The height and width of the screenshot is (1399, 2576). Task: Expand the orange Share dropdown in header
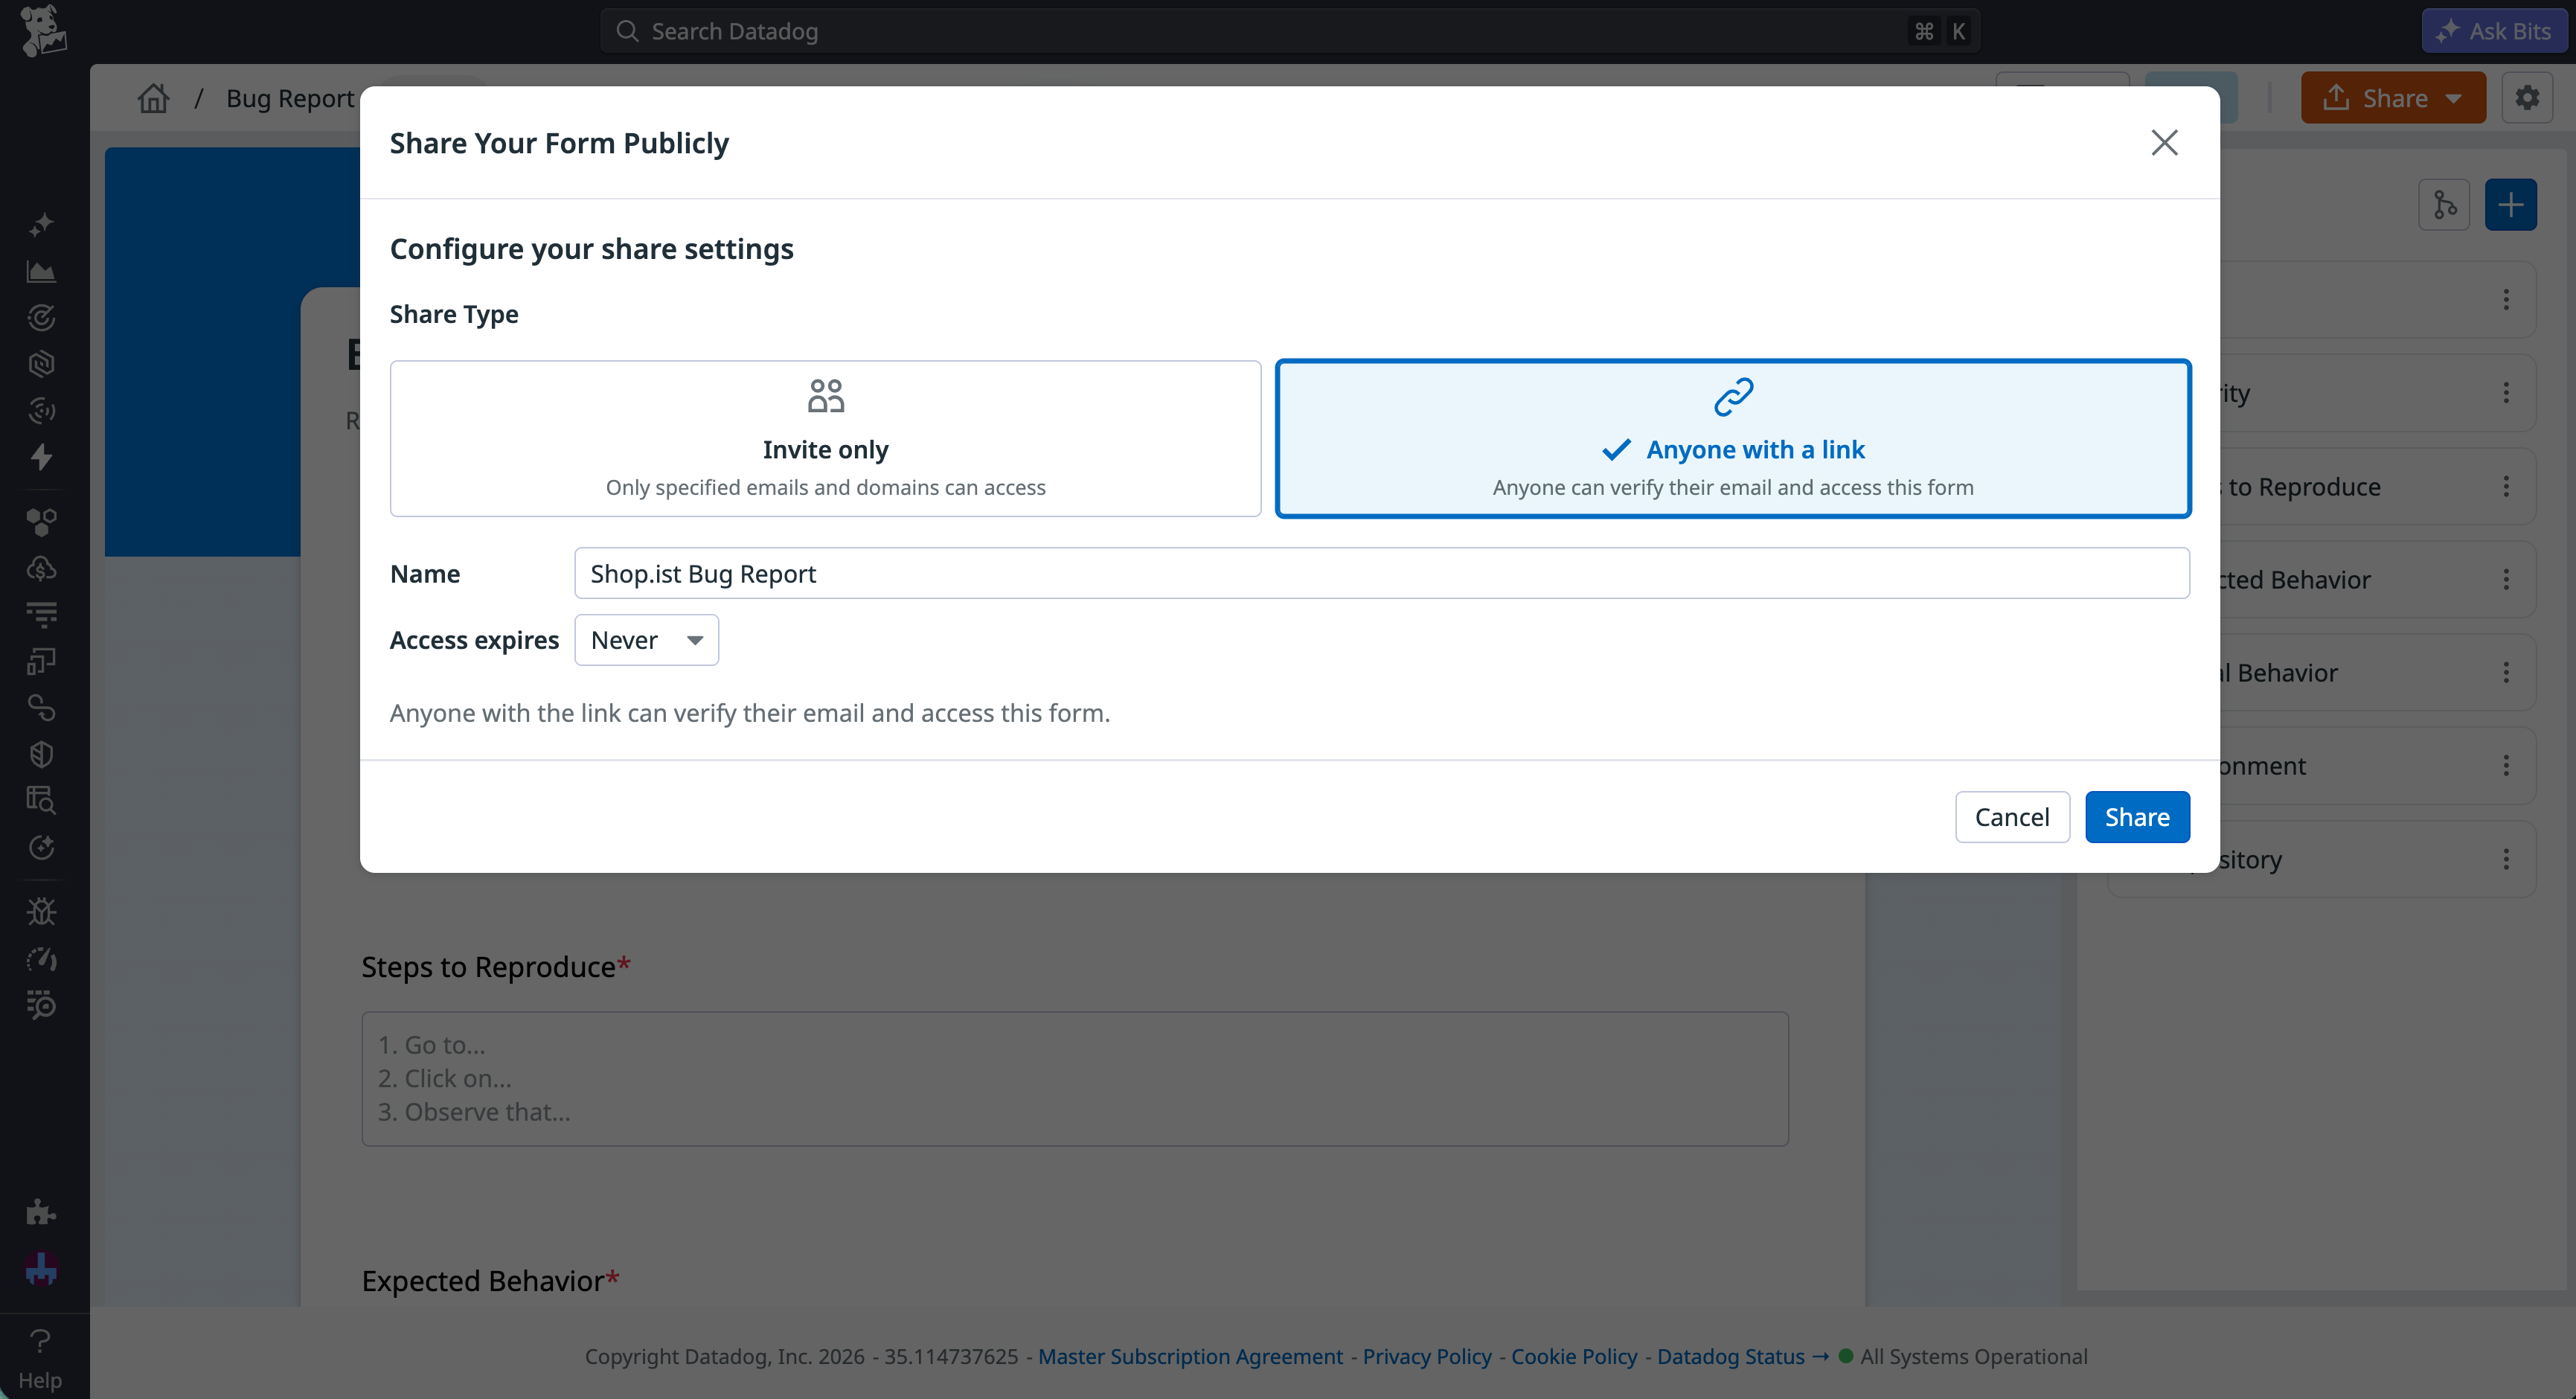point(2393,97)
